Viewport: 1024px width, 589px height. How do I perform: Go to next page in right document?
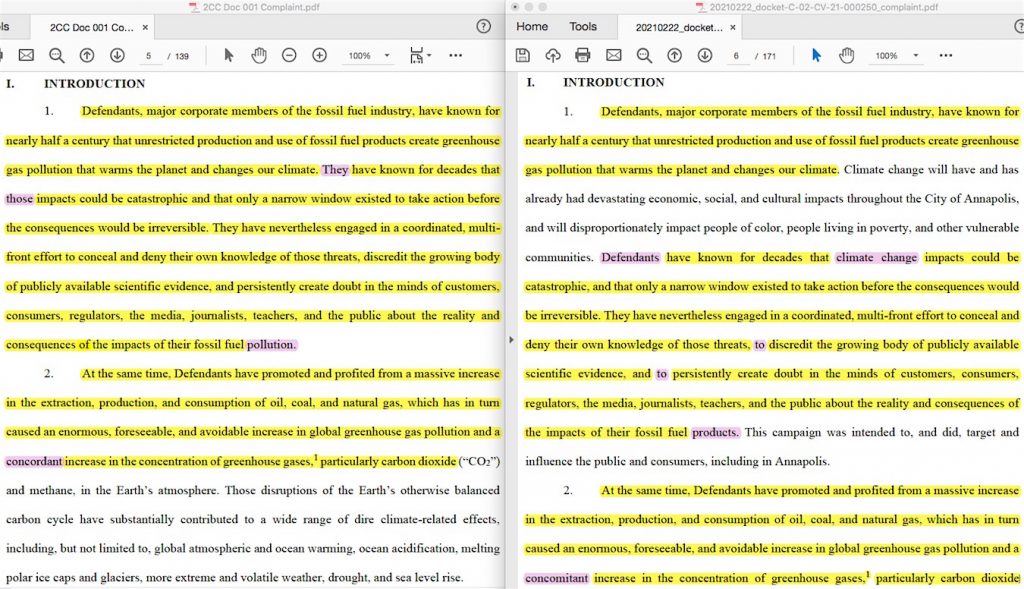704,55
